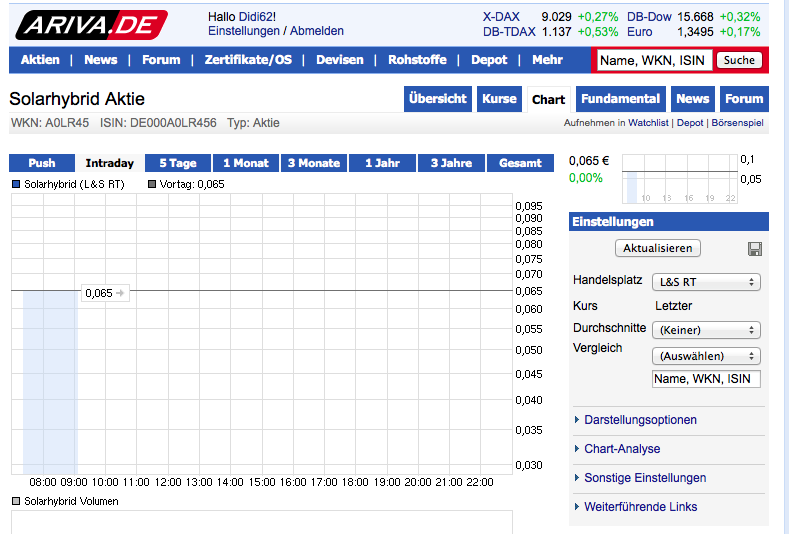
Task: Click the 0,00% change value
Action: click(x=586, y=178)
